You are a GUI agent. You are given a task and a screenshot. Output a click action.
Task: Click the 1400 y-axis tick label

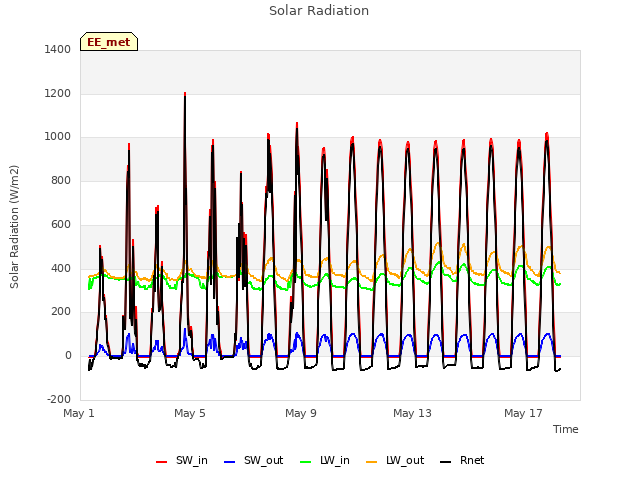point(58,49)
